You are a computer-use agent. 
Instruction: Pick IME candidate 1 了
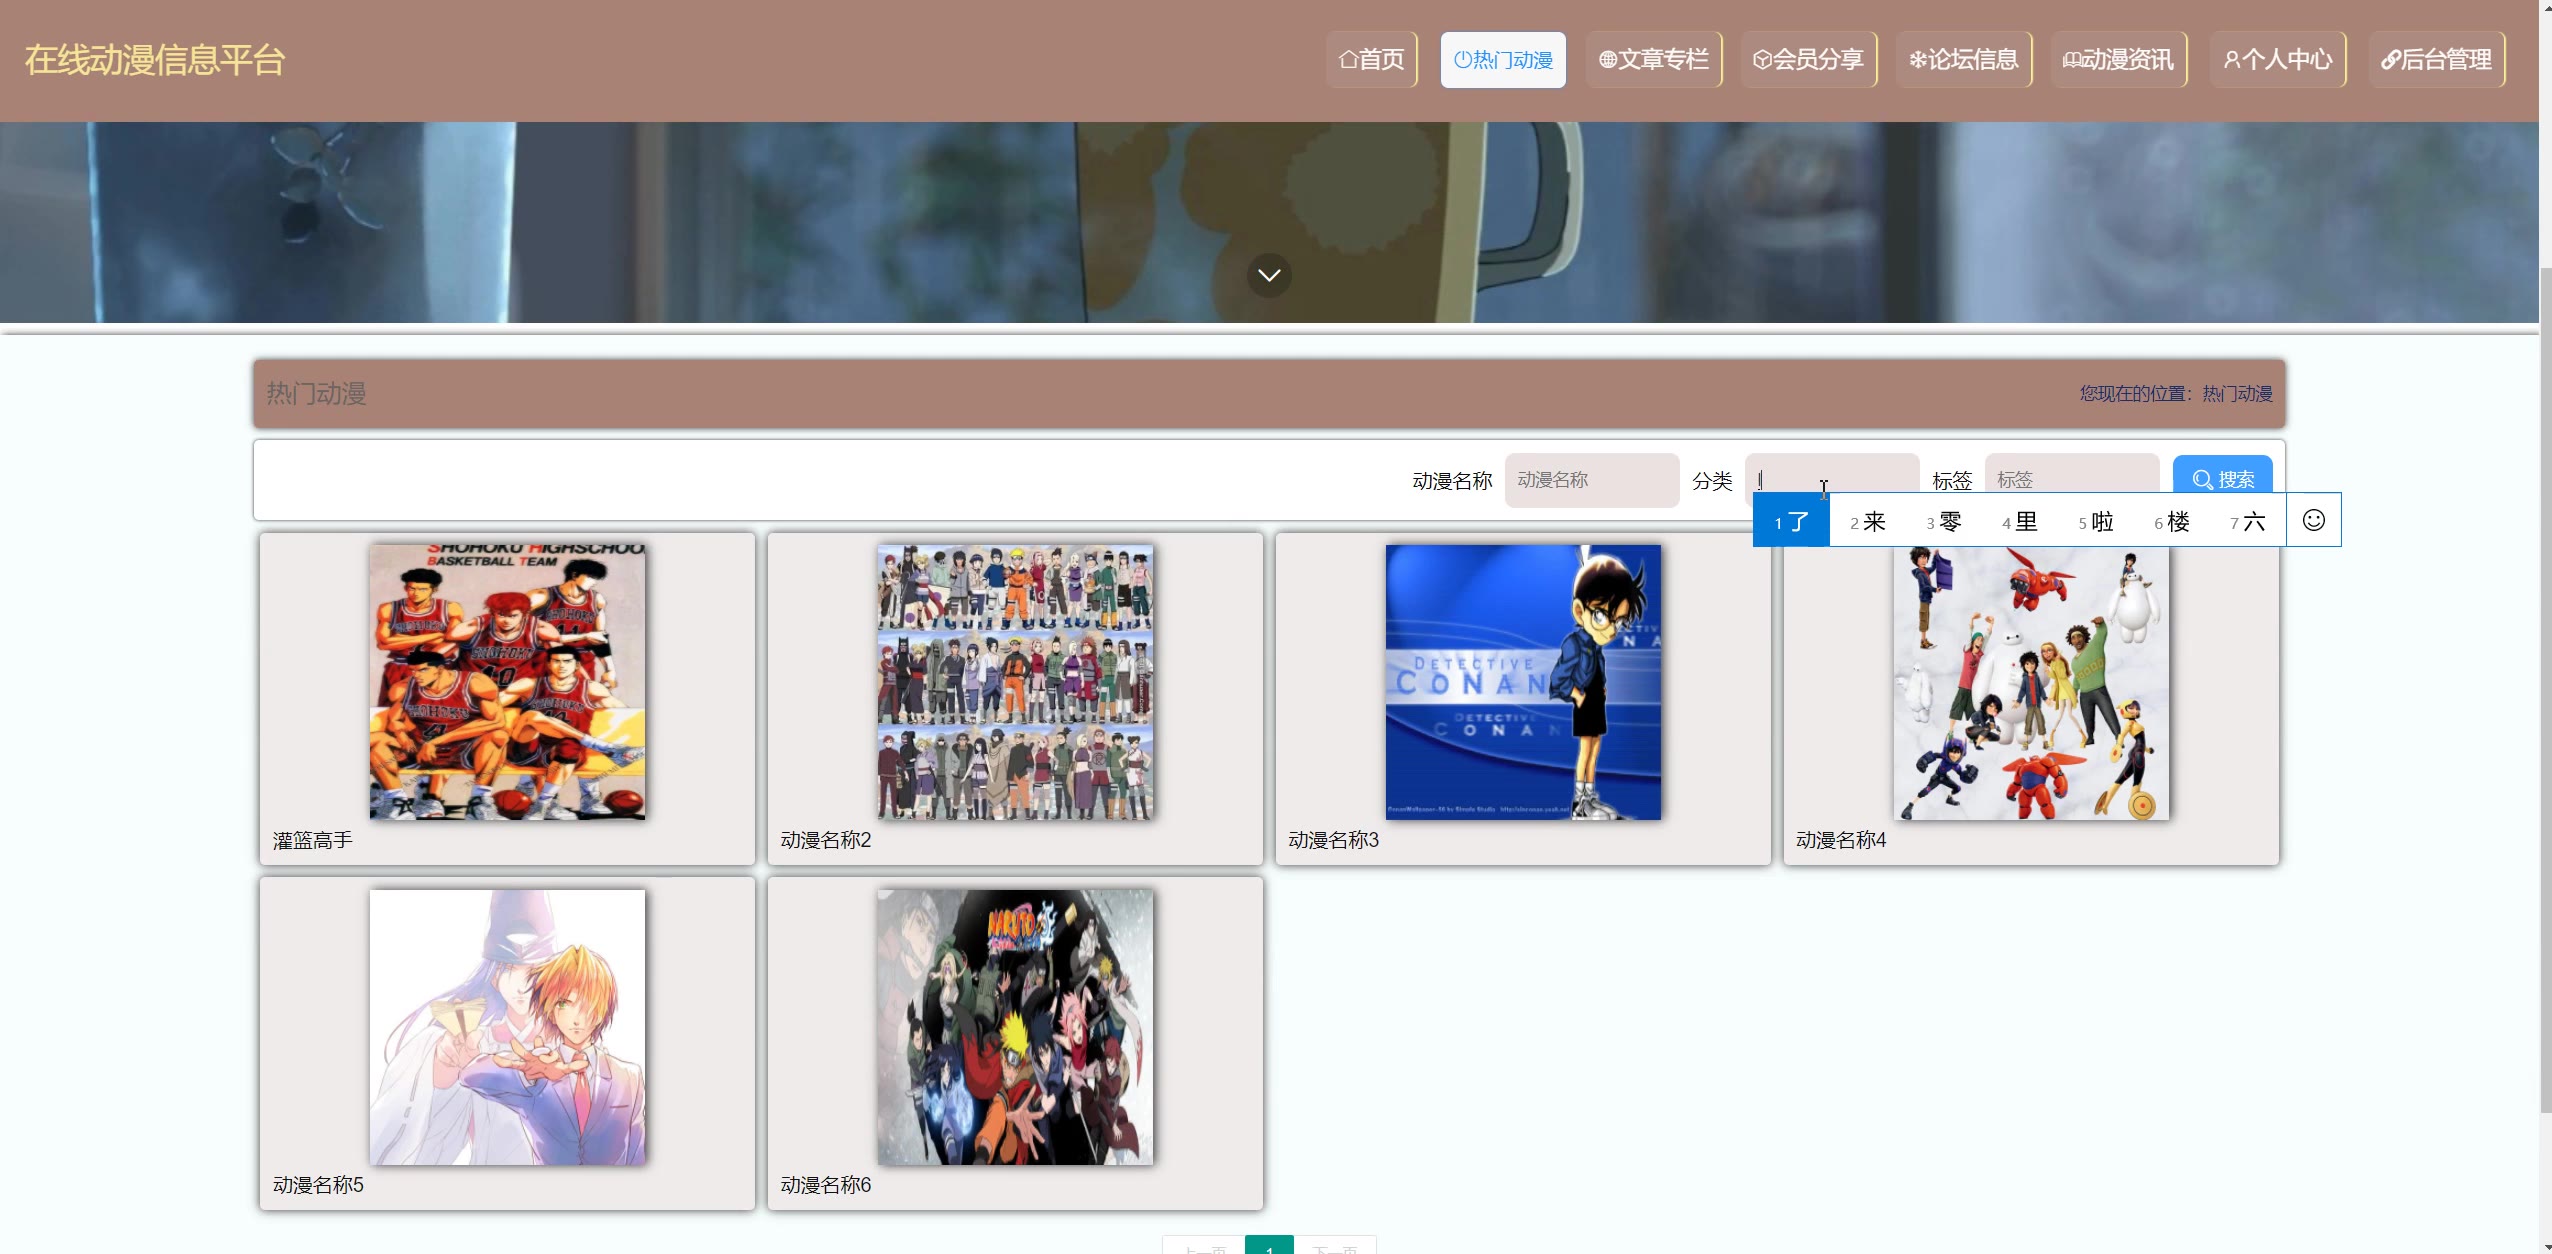(x=1791, y=521)
